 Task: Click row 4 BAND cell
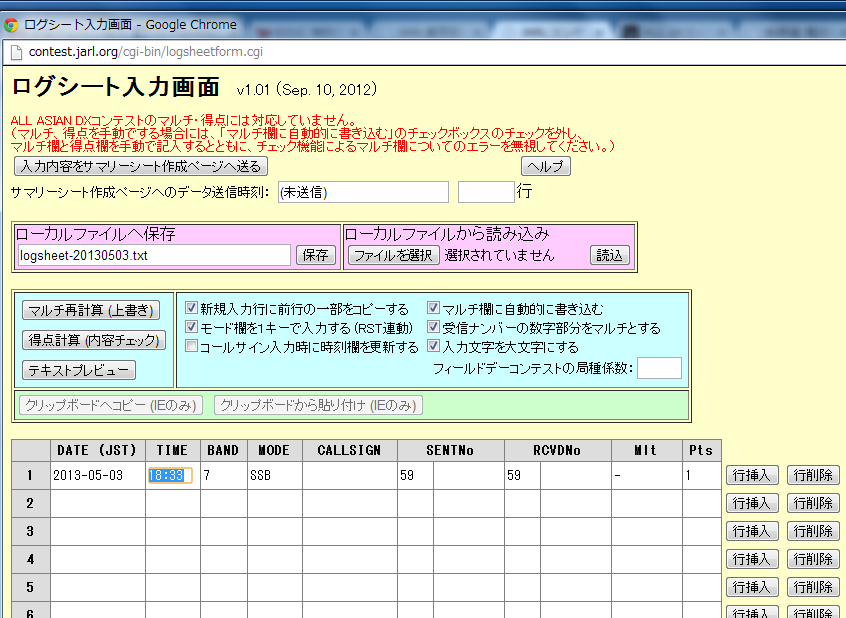(224, 560)
